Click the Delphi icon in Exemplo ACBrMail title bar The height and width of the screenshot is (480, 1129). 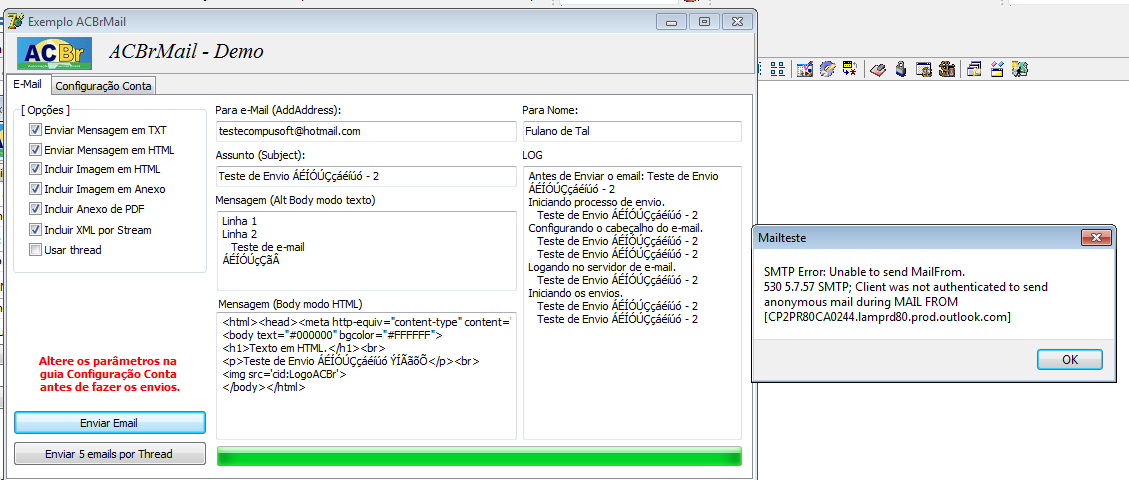(14, 22)
